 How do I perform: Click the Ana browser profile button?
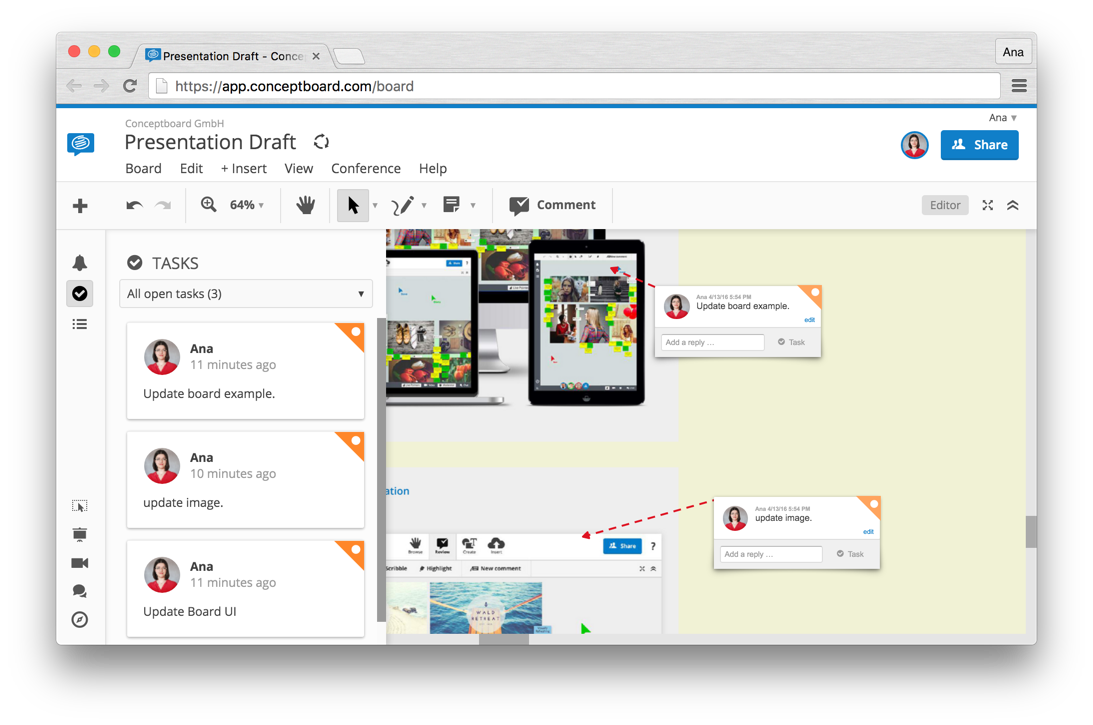[1013, 52]
